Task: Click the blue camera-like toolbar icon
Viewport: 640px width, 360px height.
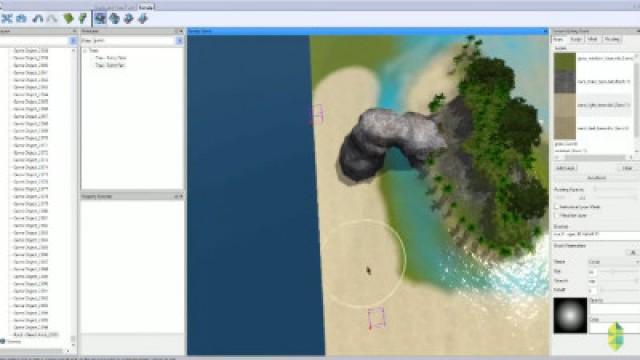Action: [22, 18]
